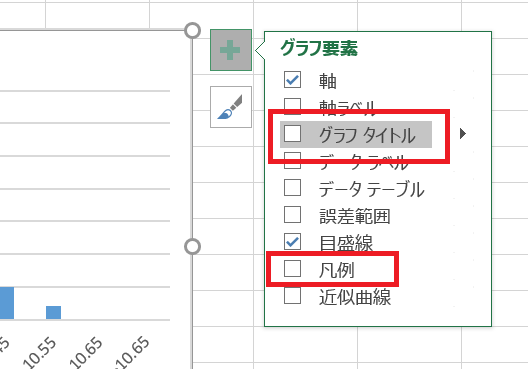528x369 pixels.
Task: Click the グラフ要素 panel heading
Action: click(x=319, y=48)
